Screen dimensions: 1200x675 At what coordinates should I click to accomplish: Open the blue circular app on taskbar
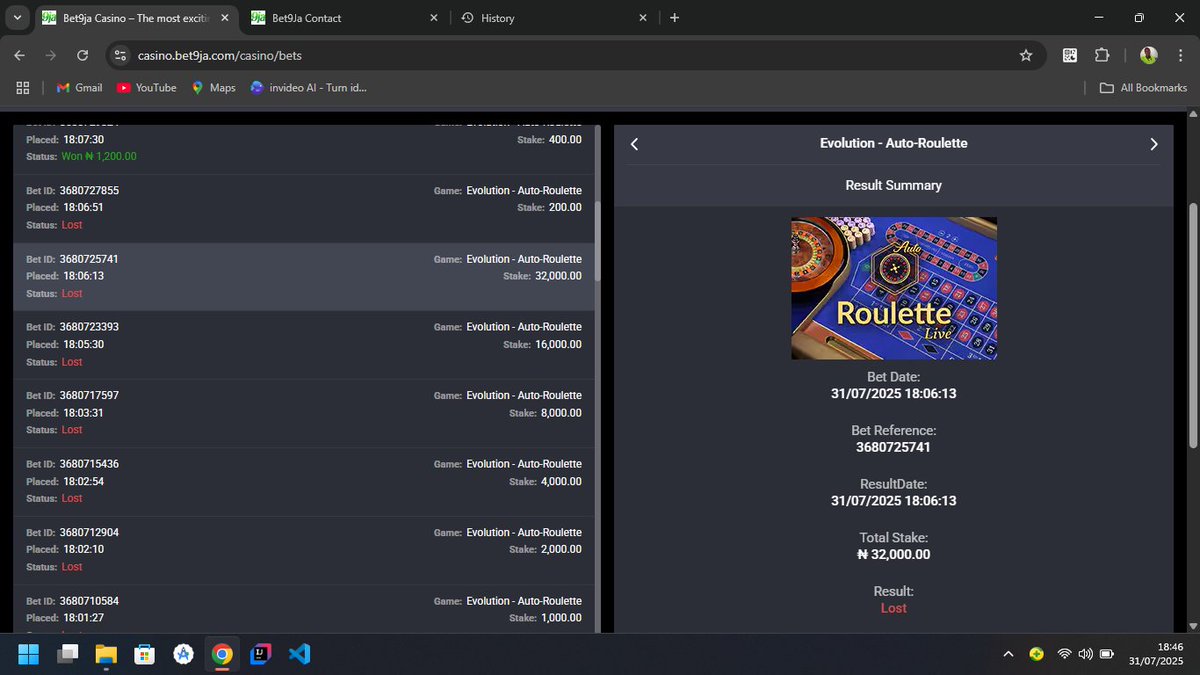pyautogui.click(x=183, y=654)
